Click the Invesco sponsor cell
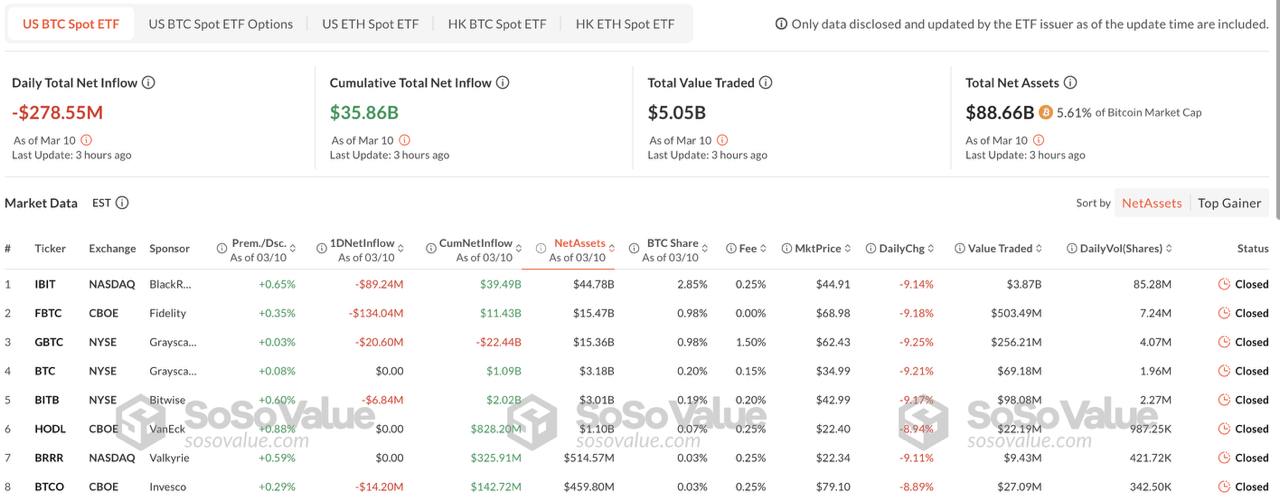 click(168, 487)
